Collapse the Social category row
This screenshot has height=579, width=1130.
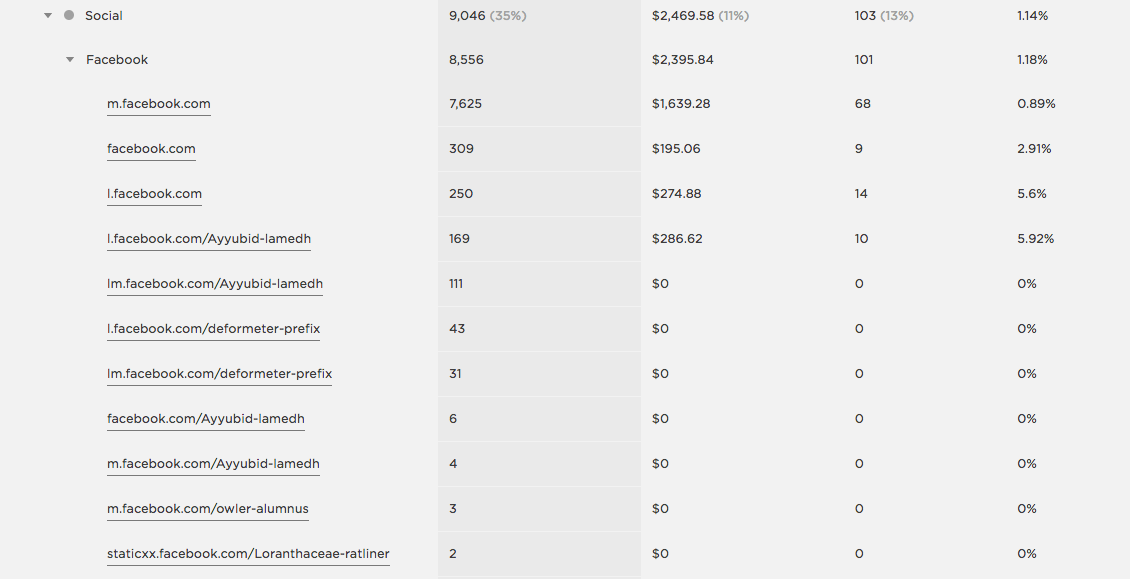[x=48, y=16]
